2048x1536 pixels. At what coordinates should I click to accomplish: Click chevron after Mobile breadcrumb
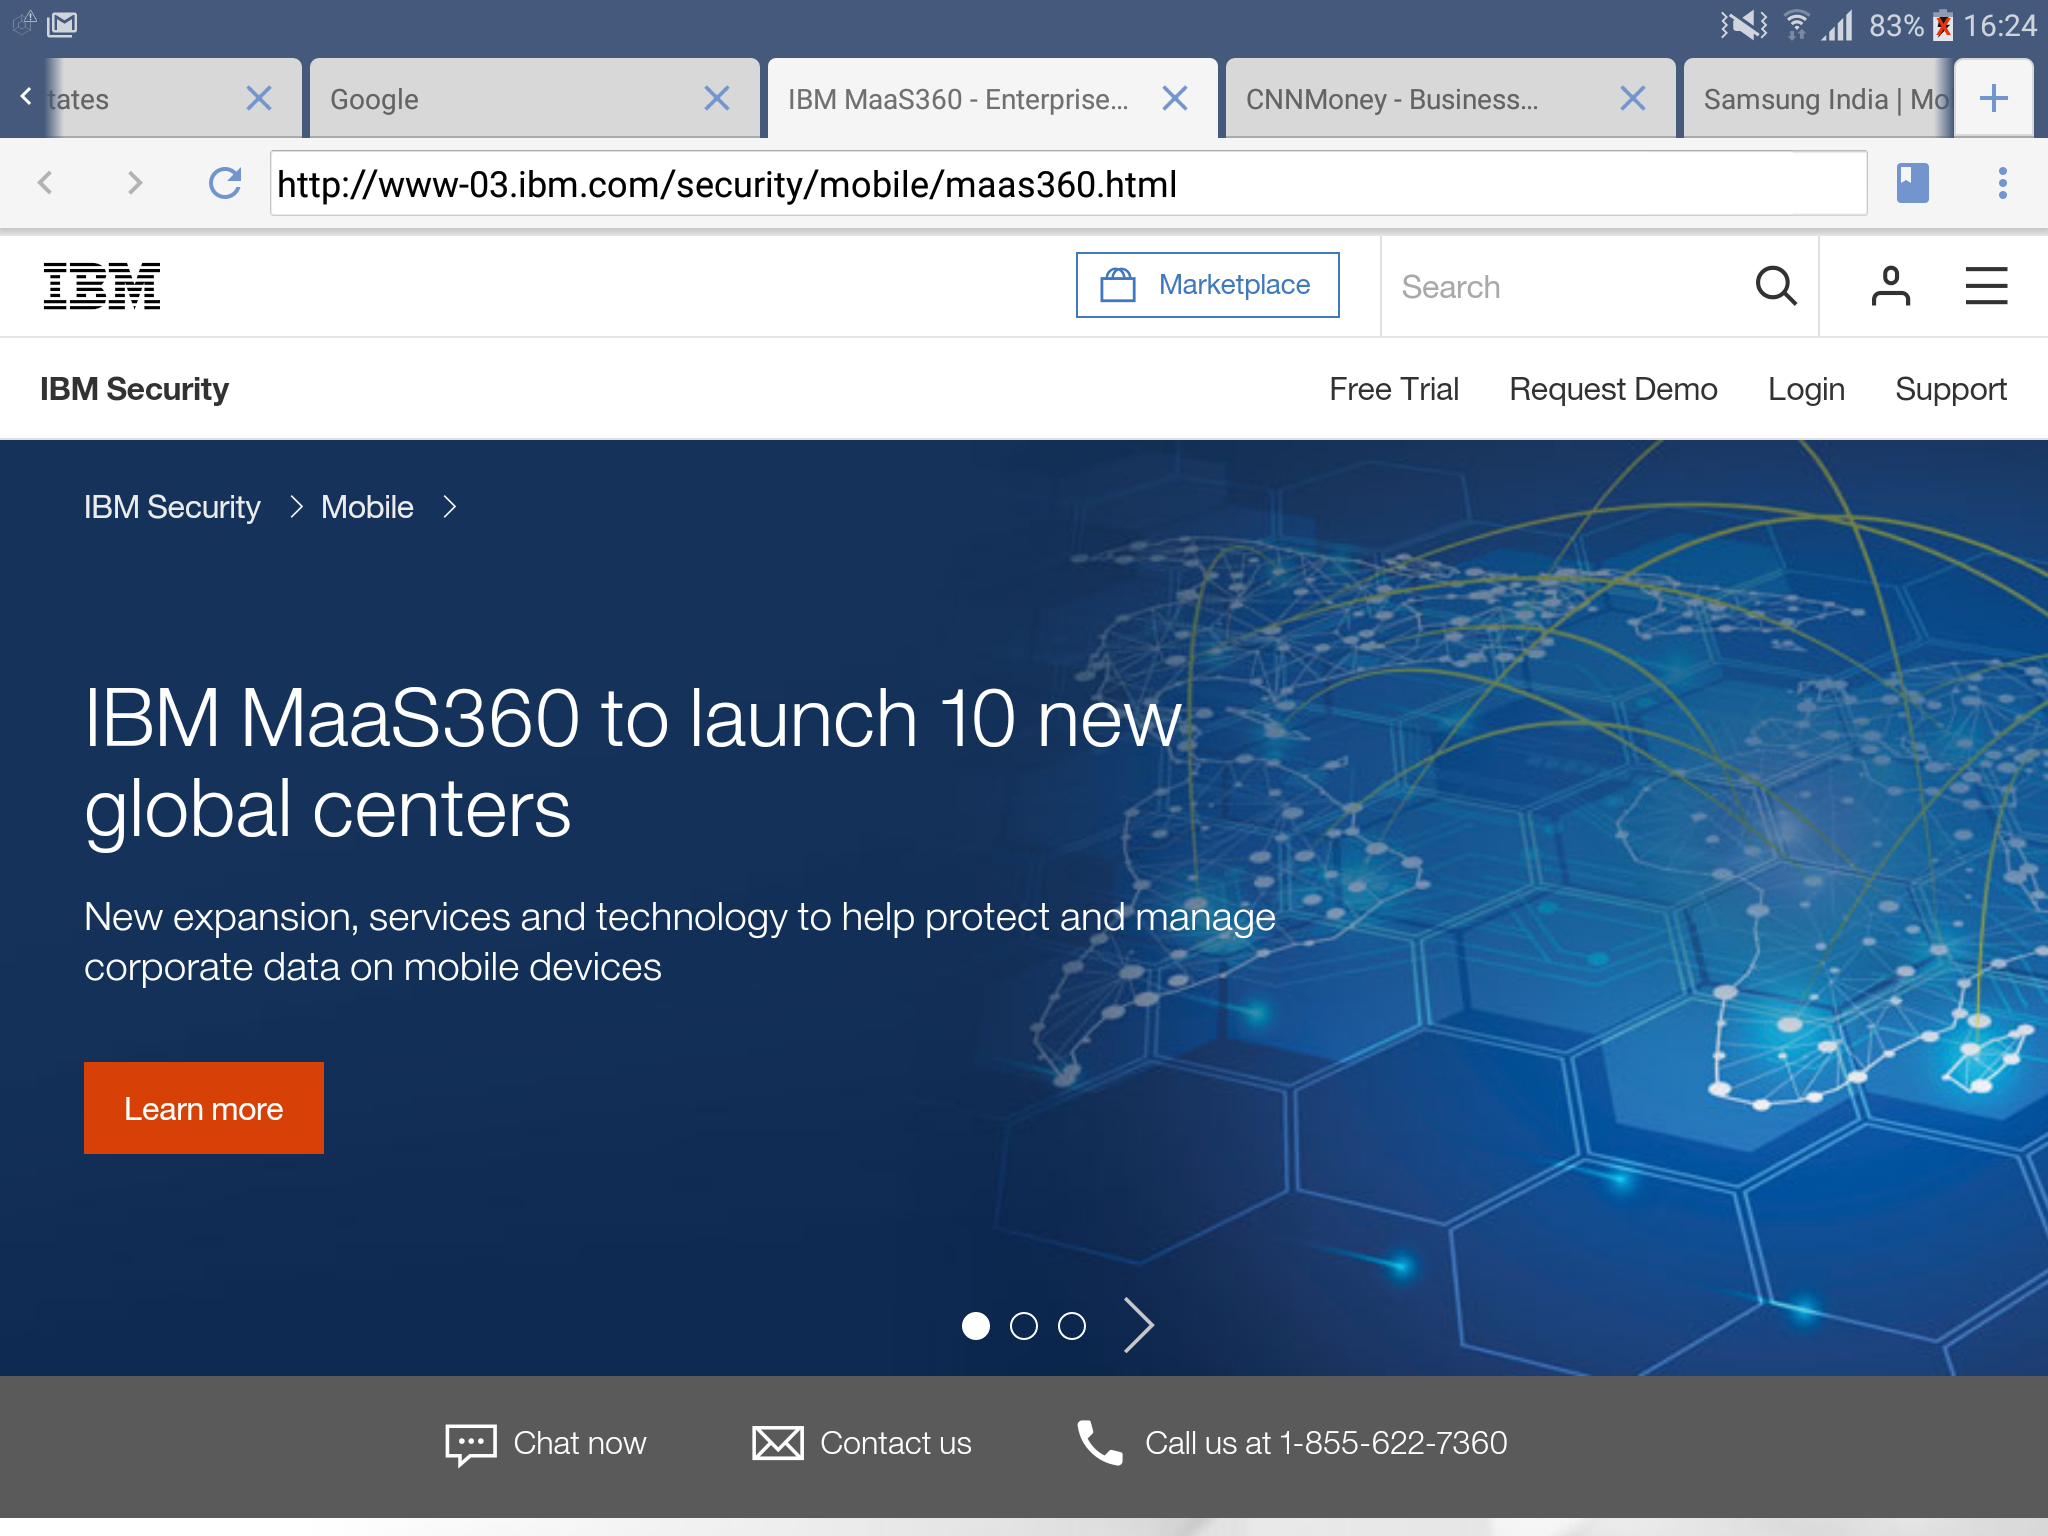[x=449, y=507]
